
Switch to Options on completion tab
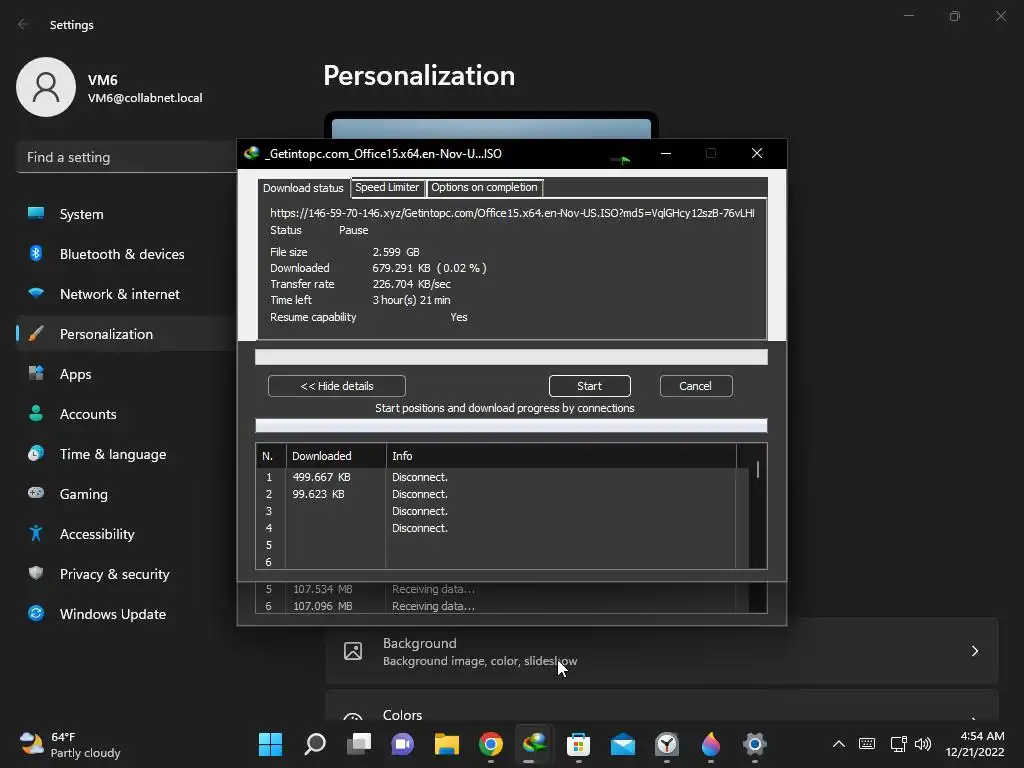pos(484,187)
